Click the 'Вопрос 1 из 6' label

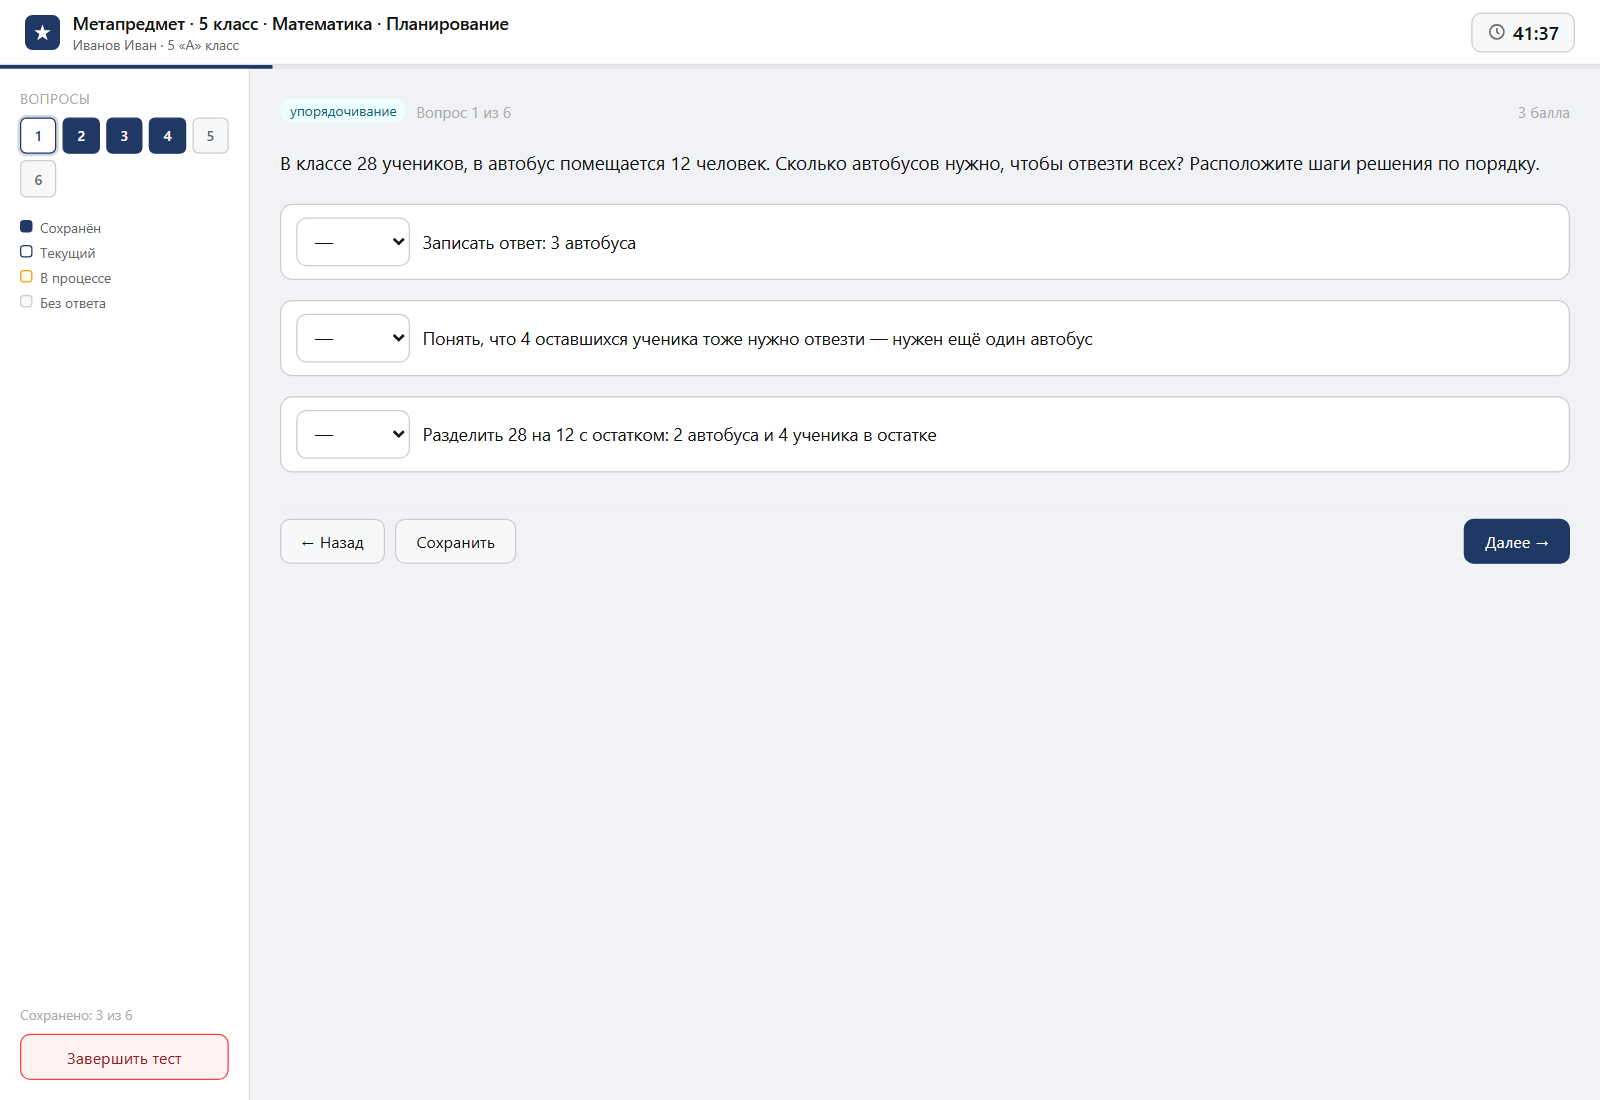click(x=463, y=113)
